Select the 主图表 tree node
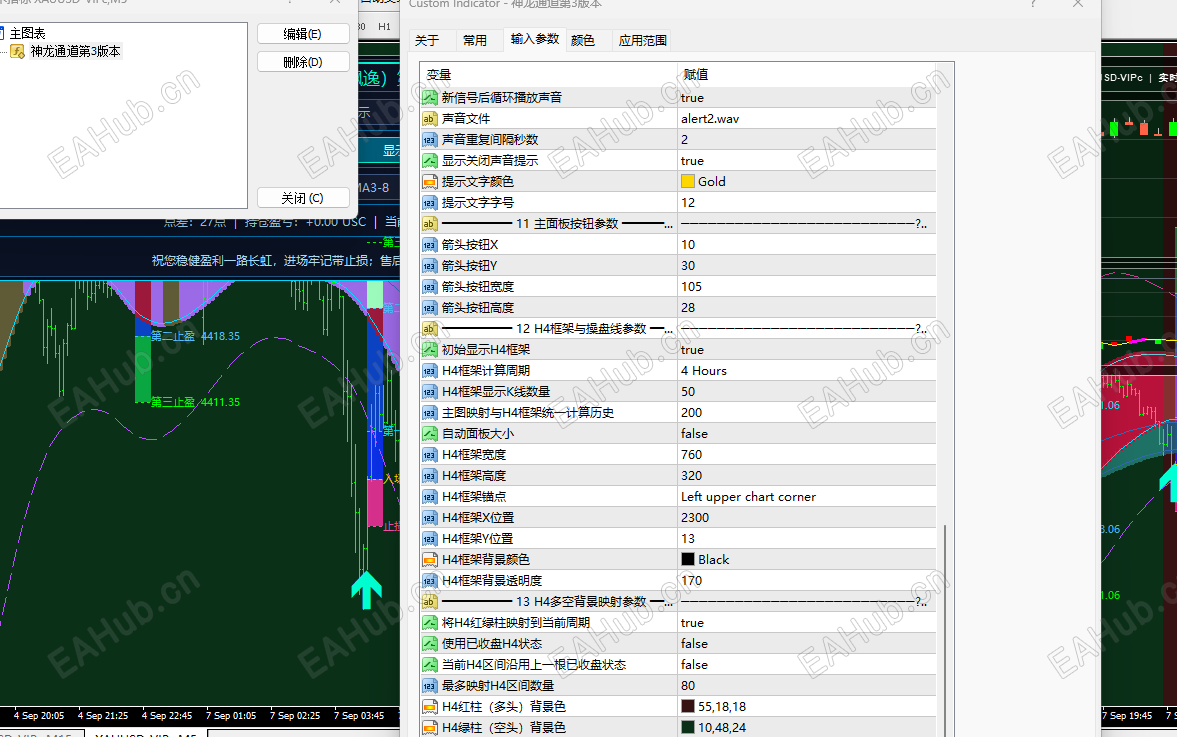Screen dimensions: 1177x737 coord(27,33)
